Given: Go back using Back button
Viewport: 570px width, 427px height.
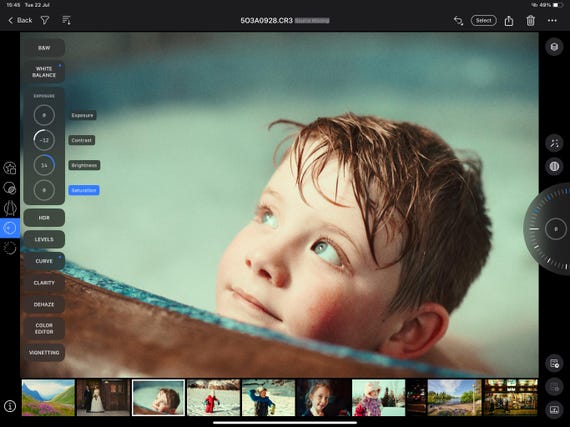Looking at the screenshot, I should point(20,20).
